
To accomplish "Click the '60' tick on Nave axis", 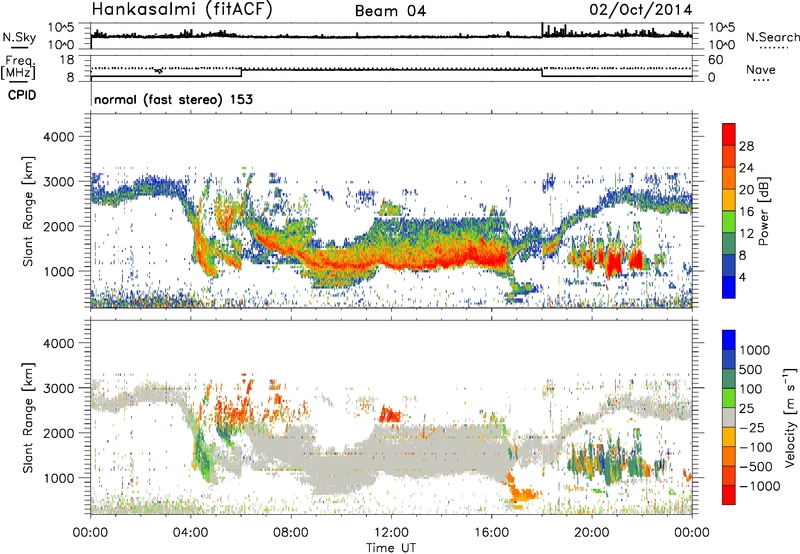I will tap(715, 60).
